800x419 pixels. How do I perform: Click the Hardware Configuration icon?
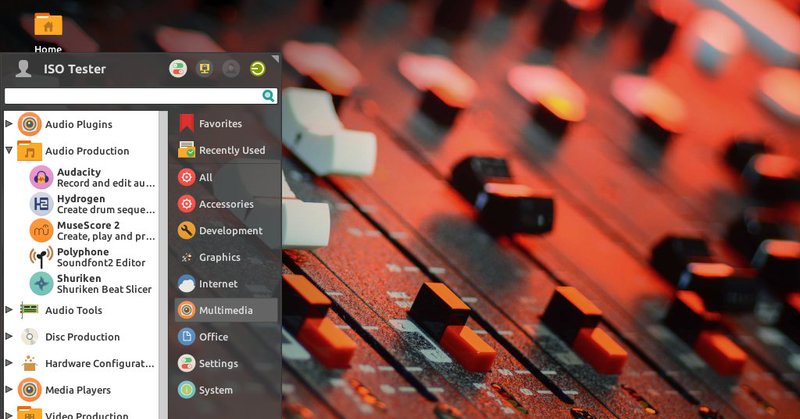pyautogui.click(x=30, y=363)
